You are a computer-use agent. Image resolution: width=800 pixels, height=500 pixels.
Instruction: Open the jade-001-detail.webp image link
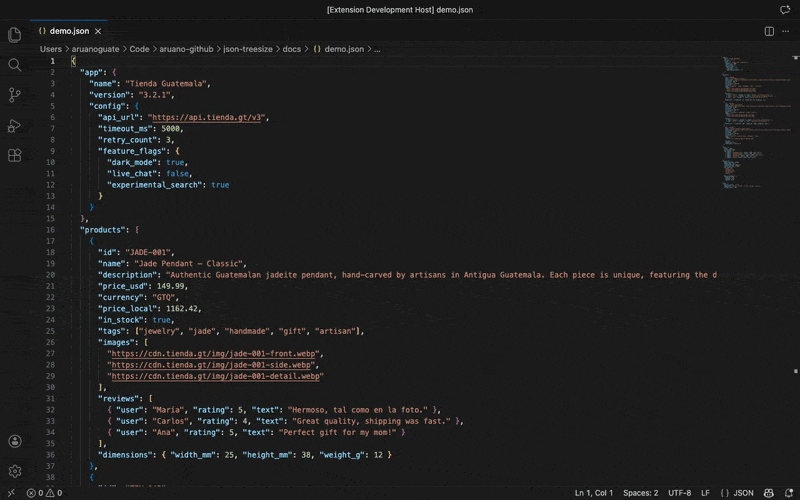[215, 376]
